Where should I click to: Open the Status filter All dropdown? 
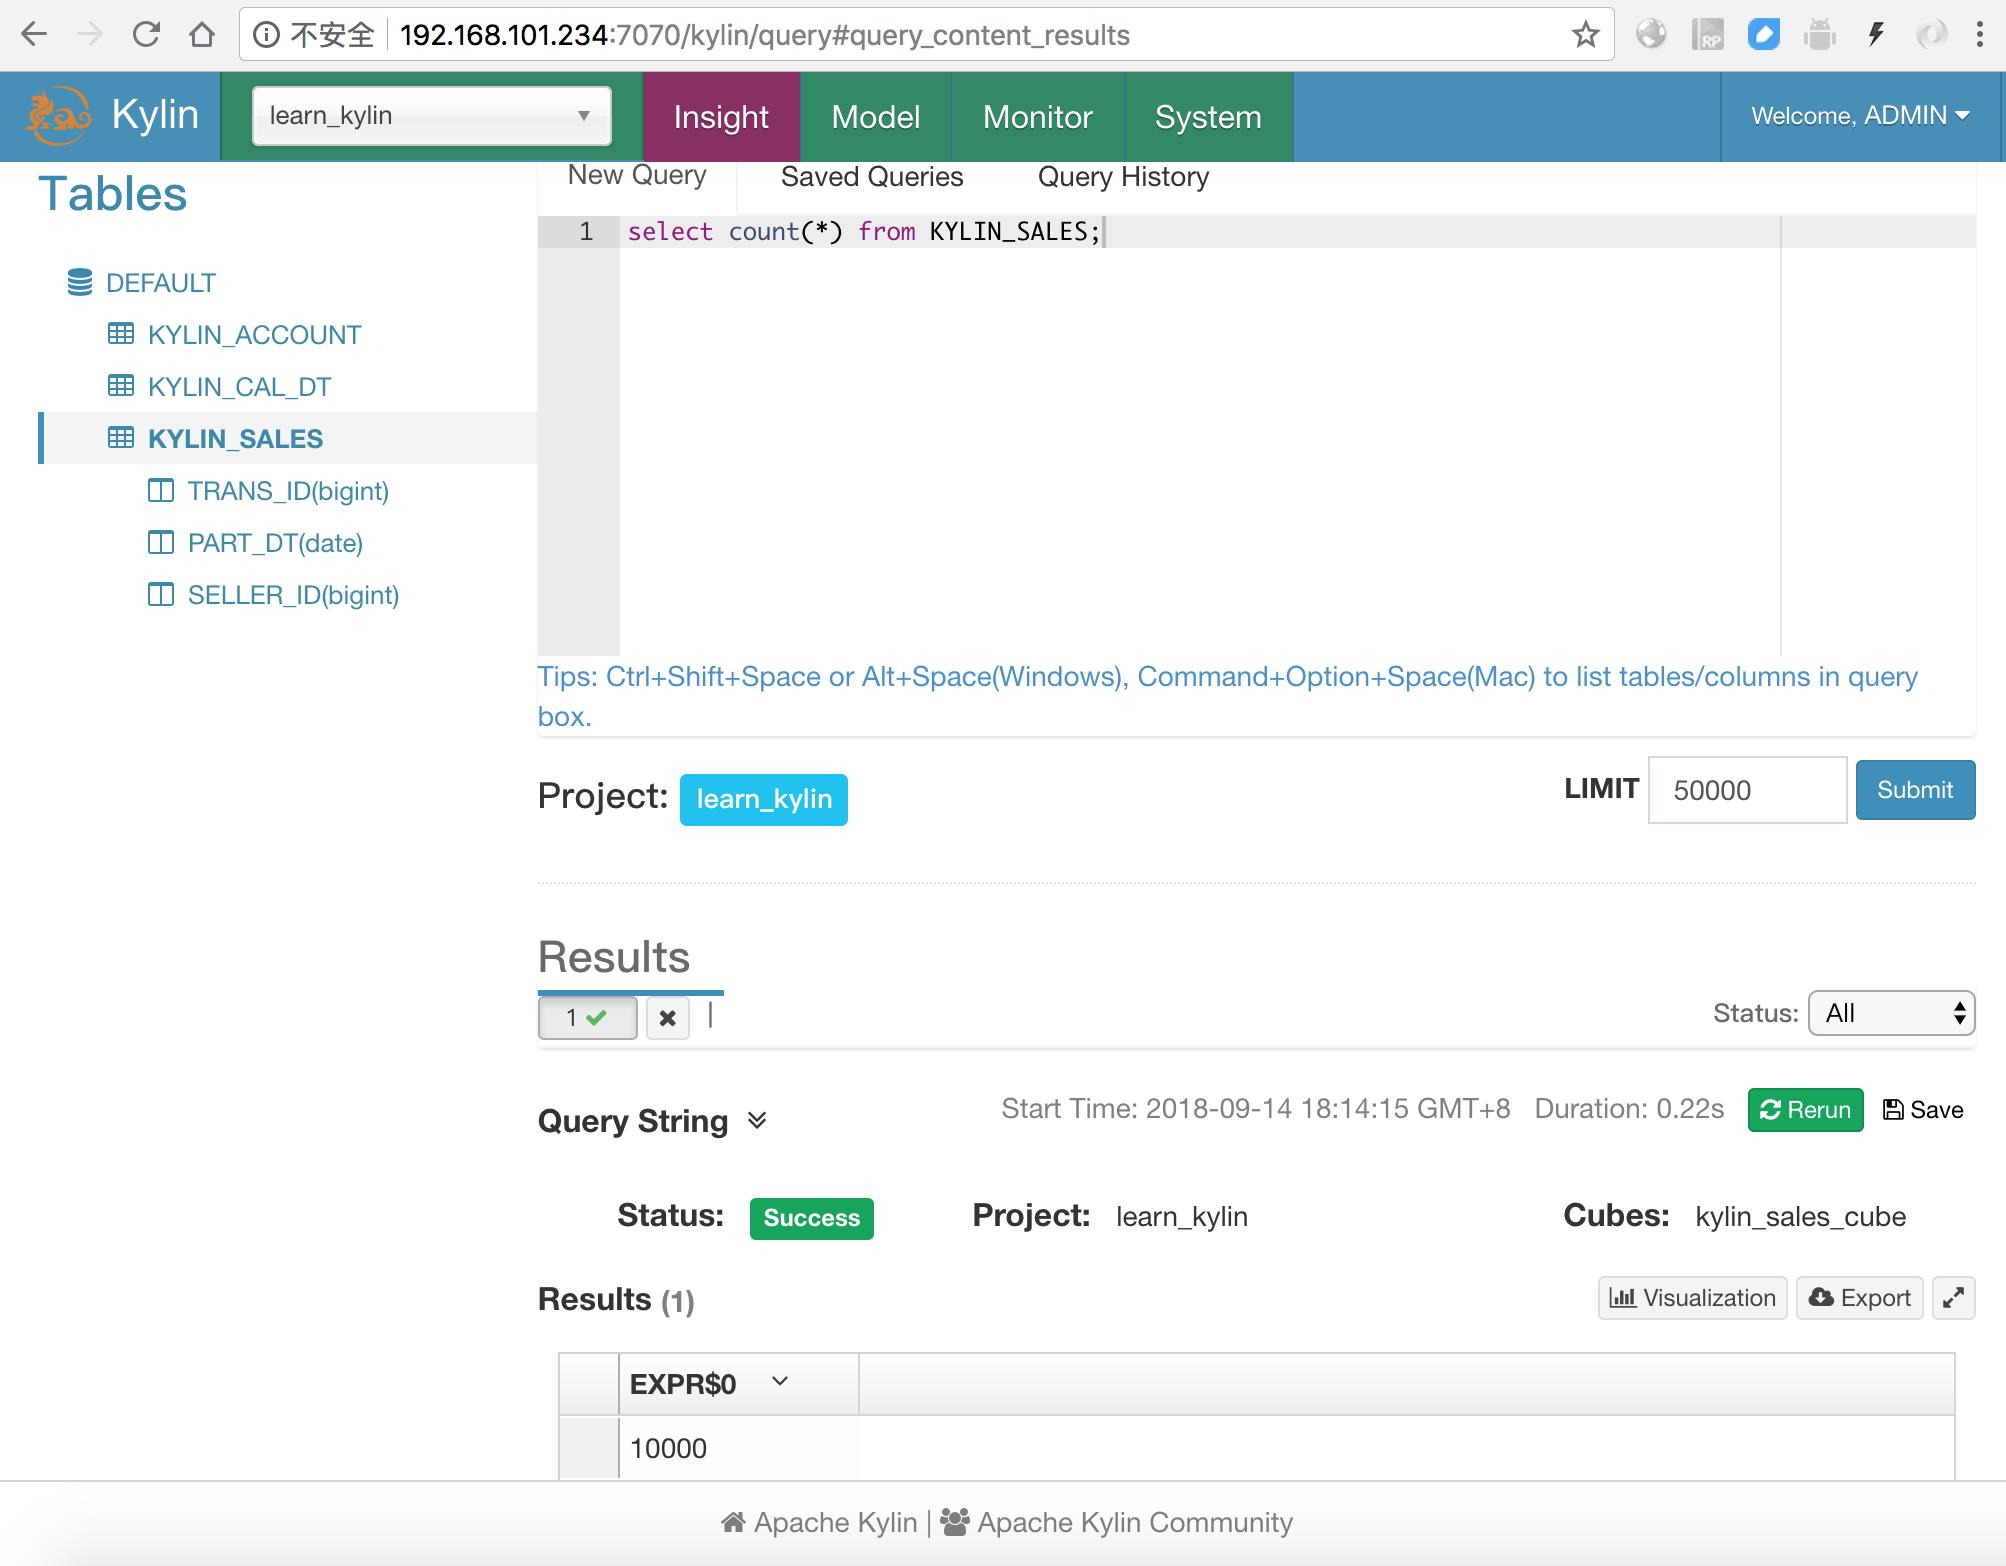1891,1014
